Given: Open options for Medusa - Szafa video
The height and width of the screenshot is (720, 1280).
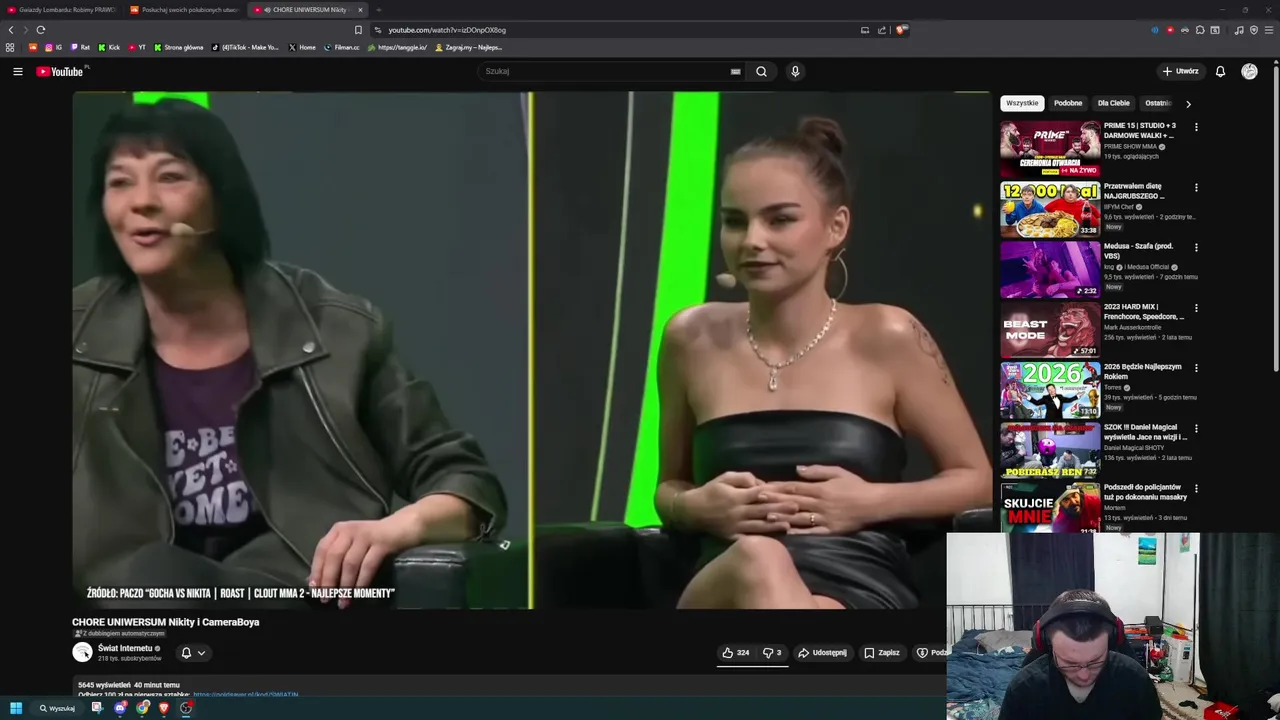Looking at the screenshot, I should [x=1196, y=247].
